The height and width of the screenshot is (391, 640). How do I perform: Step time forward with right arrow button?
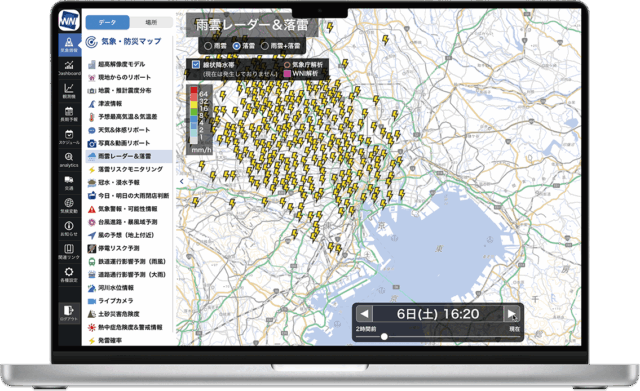click(511, 314)
